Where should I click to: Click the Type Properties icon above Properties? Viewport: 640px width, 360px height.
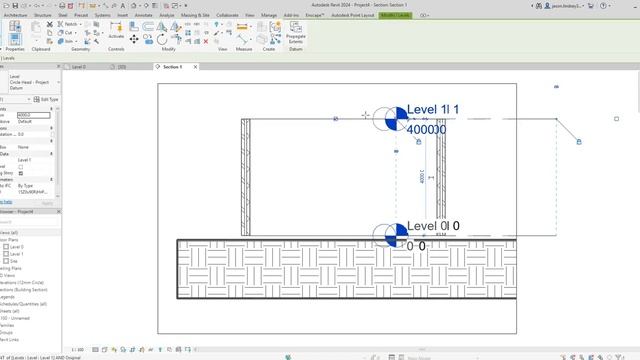[x=15, y=27]
